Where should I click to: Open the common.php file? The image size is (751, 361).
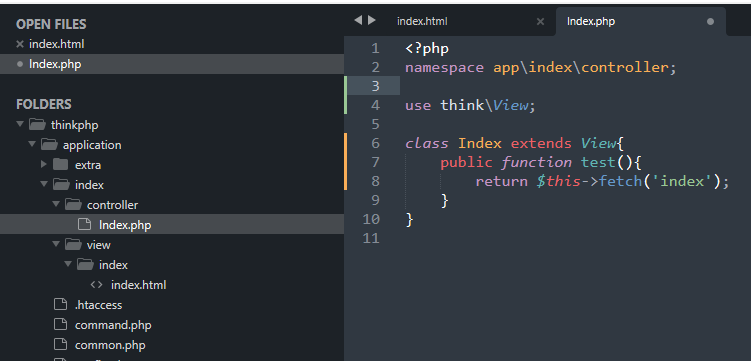[110, 345]
